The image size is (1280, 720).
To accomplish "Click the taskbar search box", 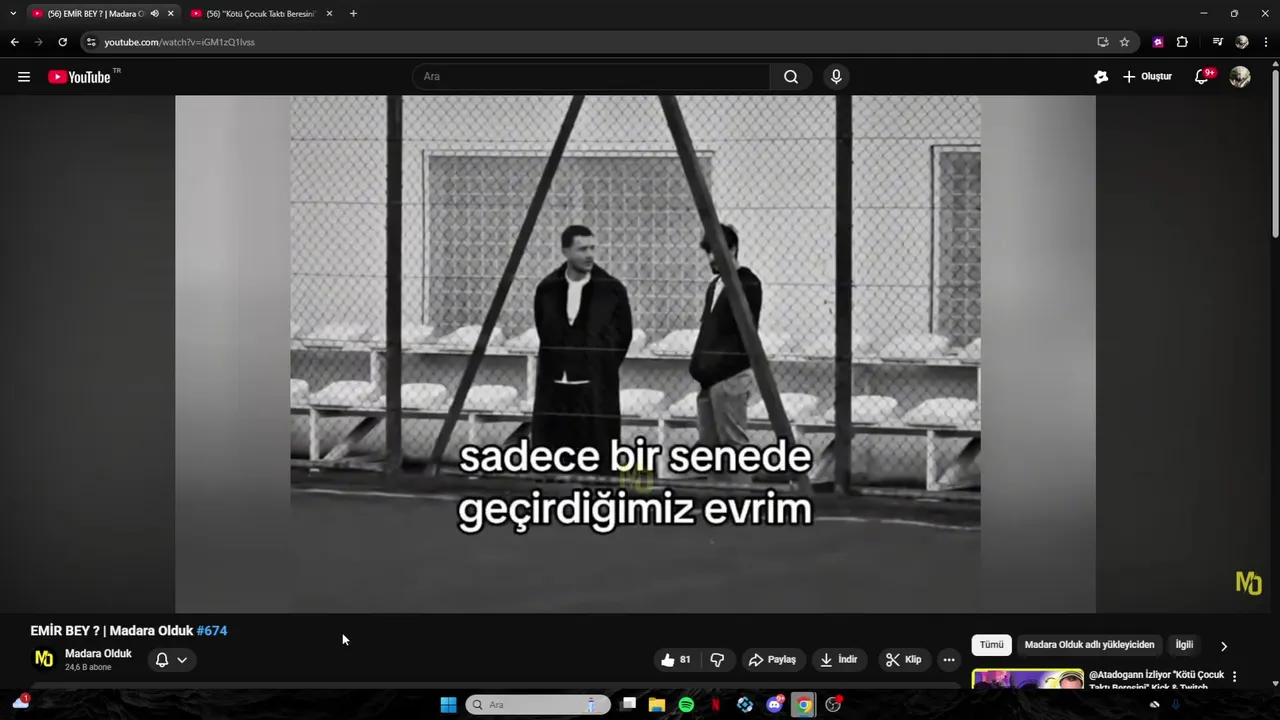I will point(538,705).
